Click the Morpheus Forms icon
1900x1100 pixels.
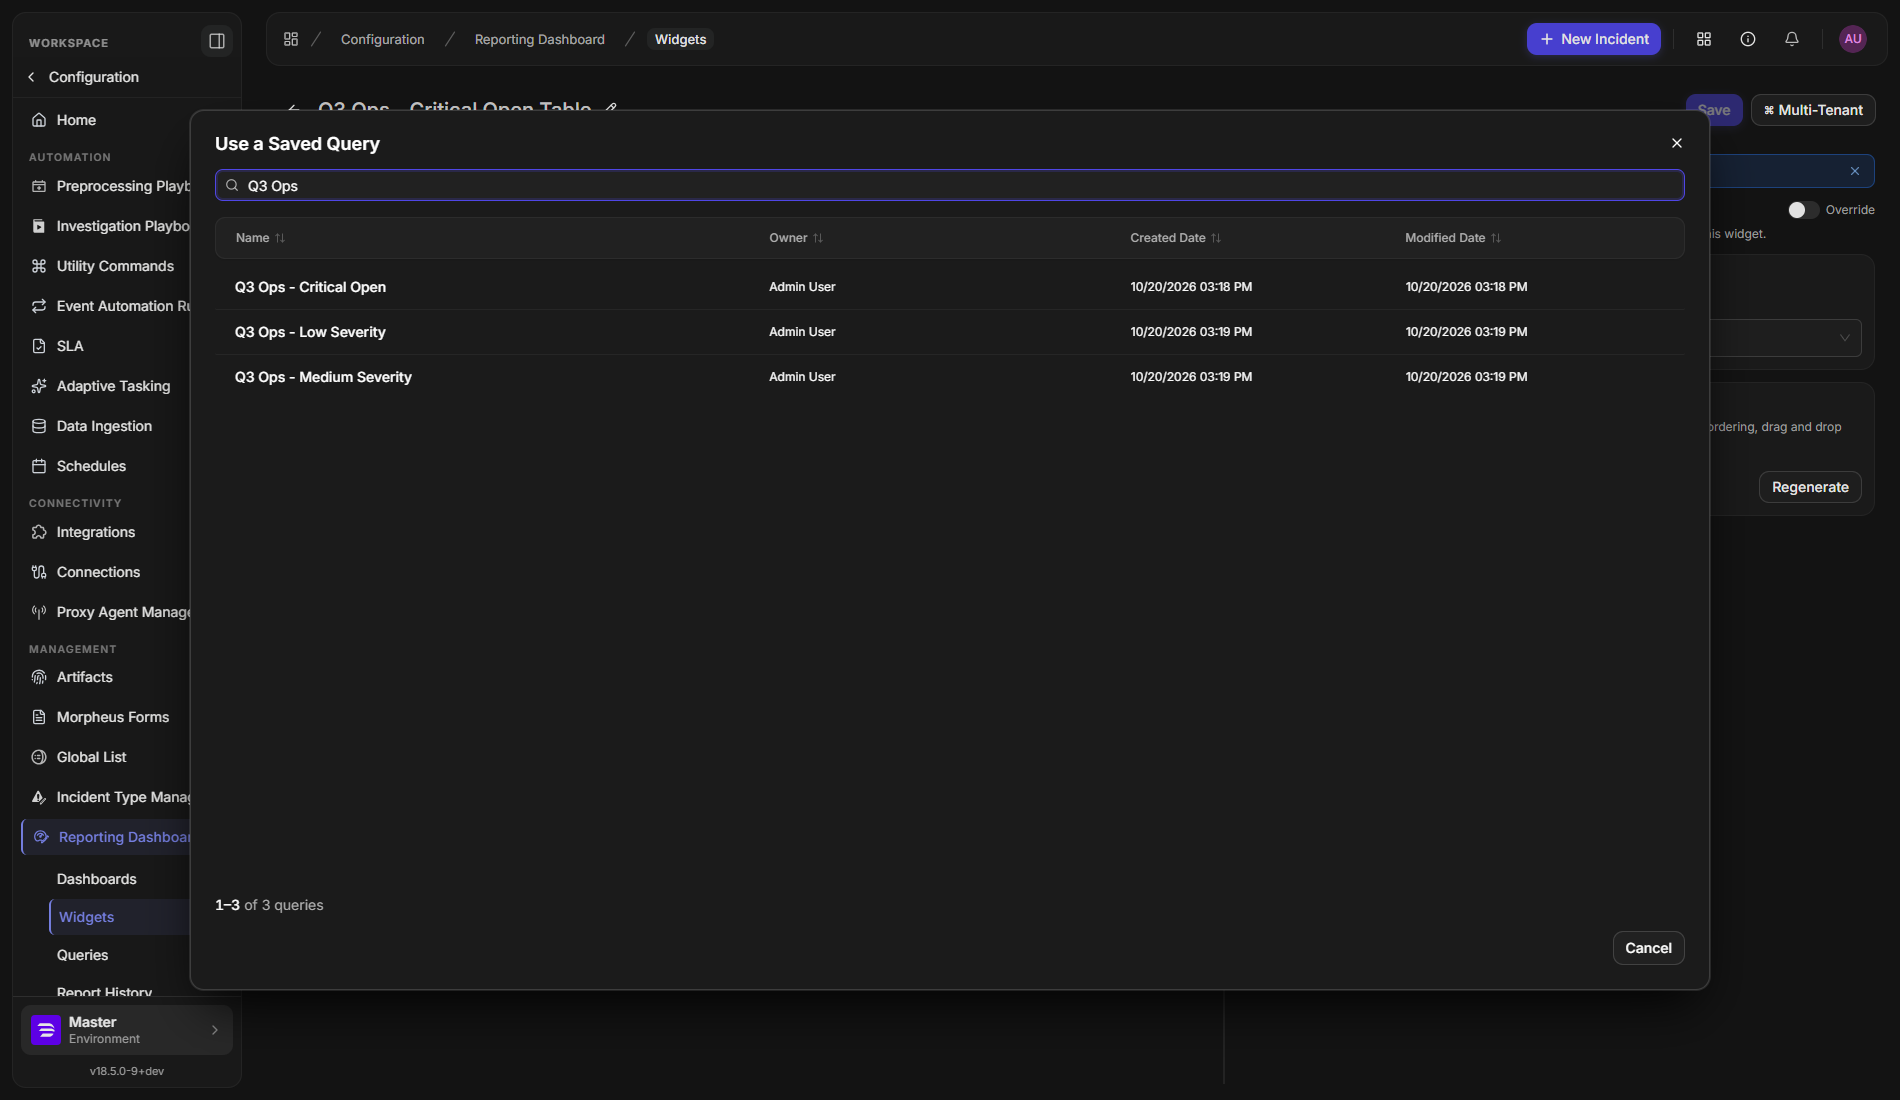point(39,717)
